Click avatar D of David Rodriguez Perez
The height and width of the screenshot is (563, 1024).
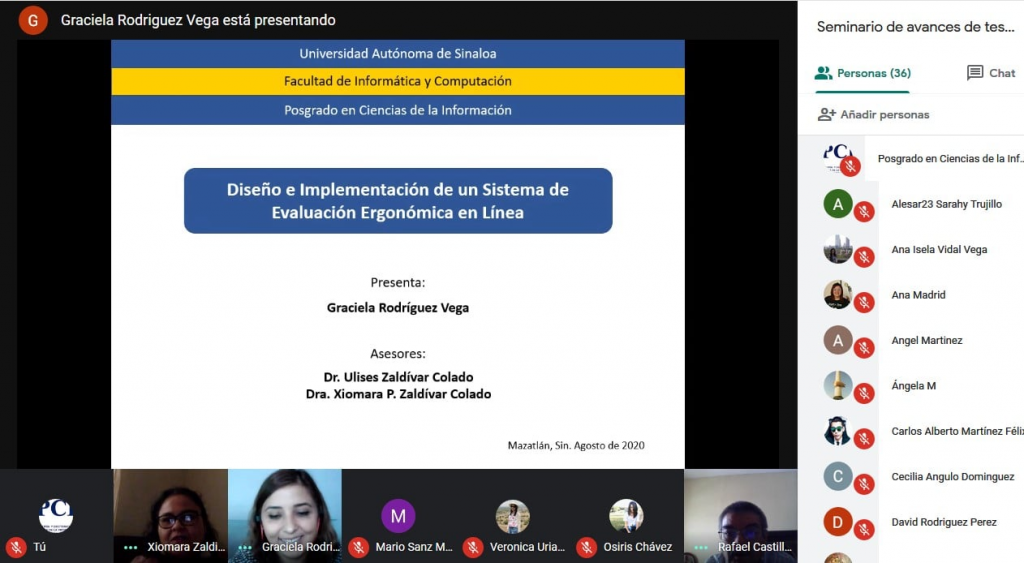[x=838, y=522]
